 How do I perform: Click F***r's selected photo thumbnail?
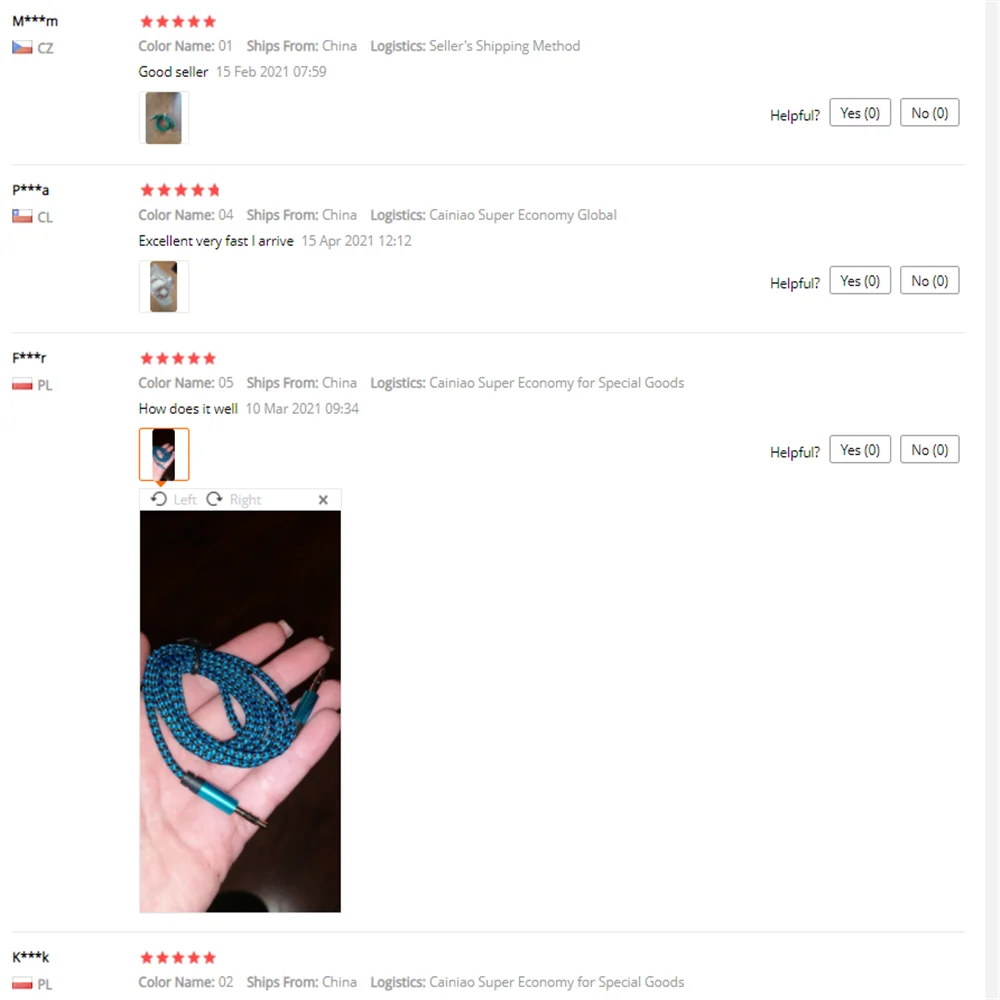point(164,455)
